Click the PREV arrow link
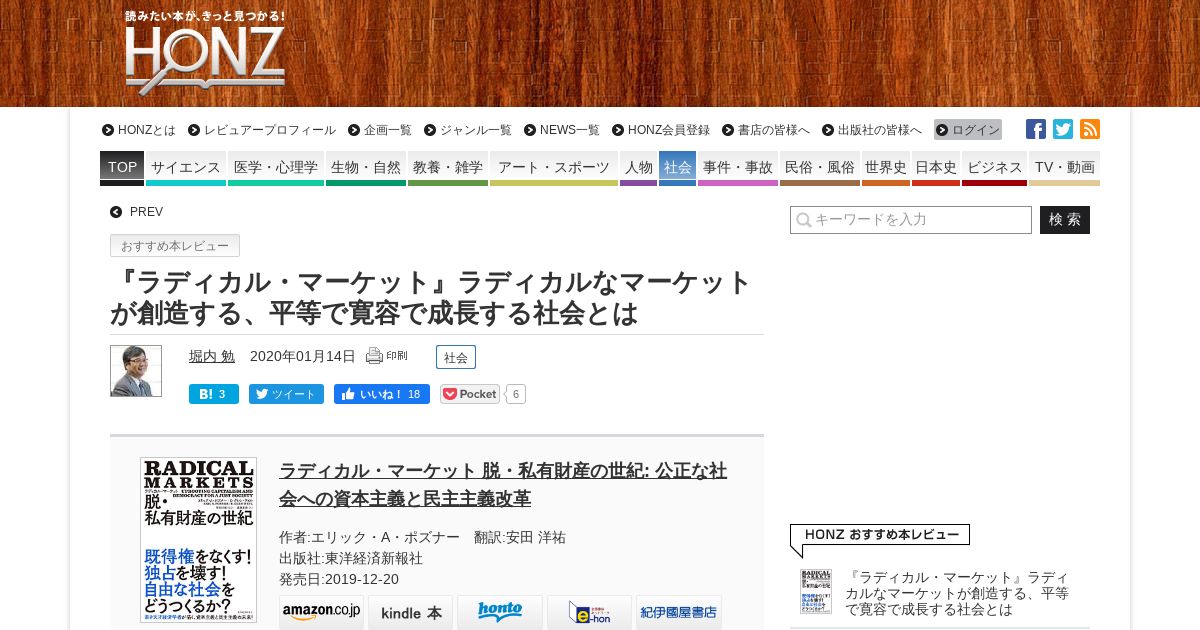This screenshot has width=1200, height=630. 137,212
